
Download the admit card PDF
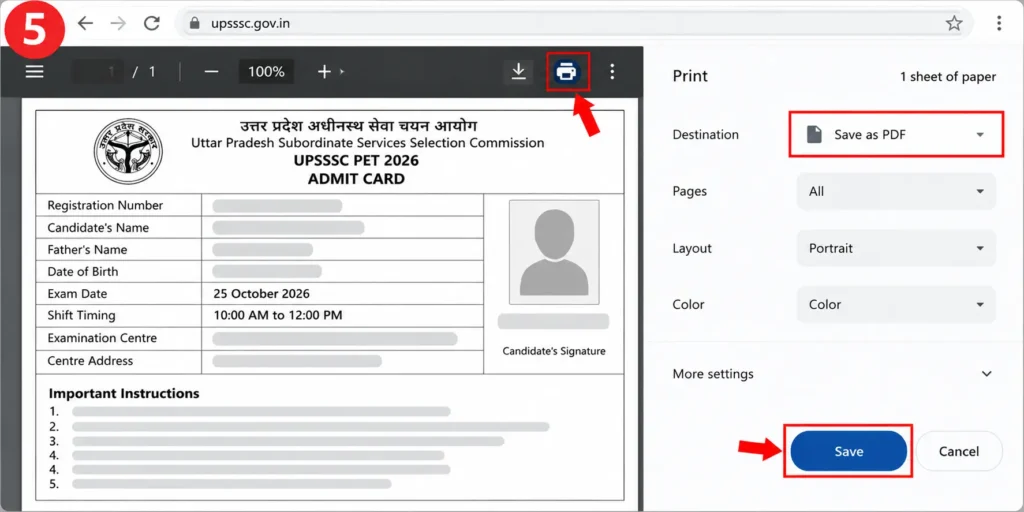coord(519,72)
